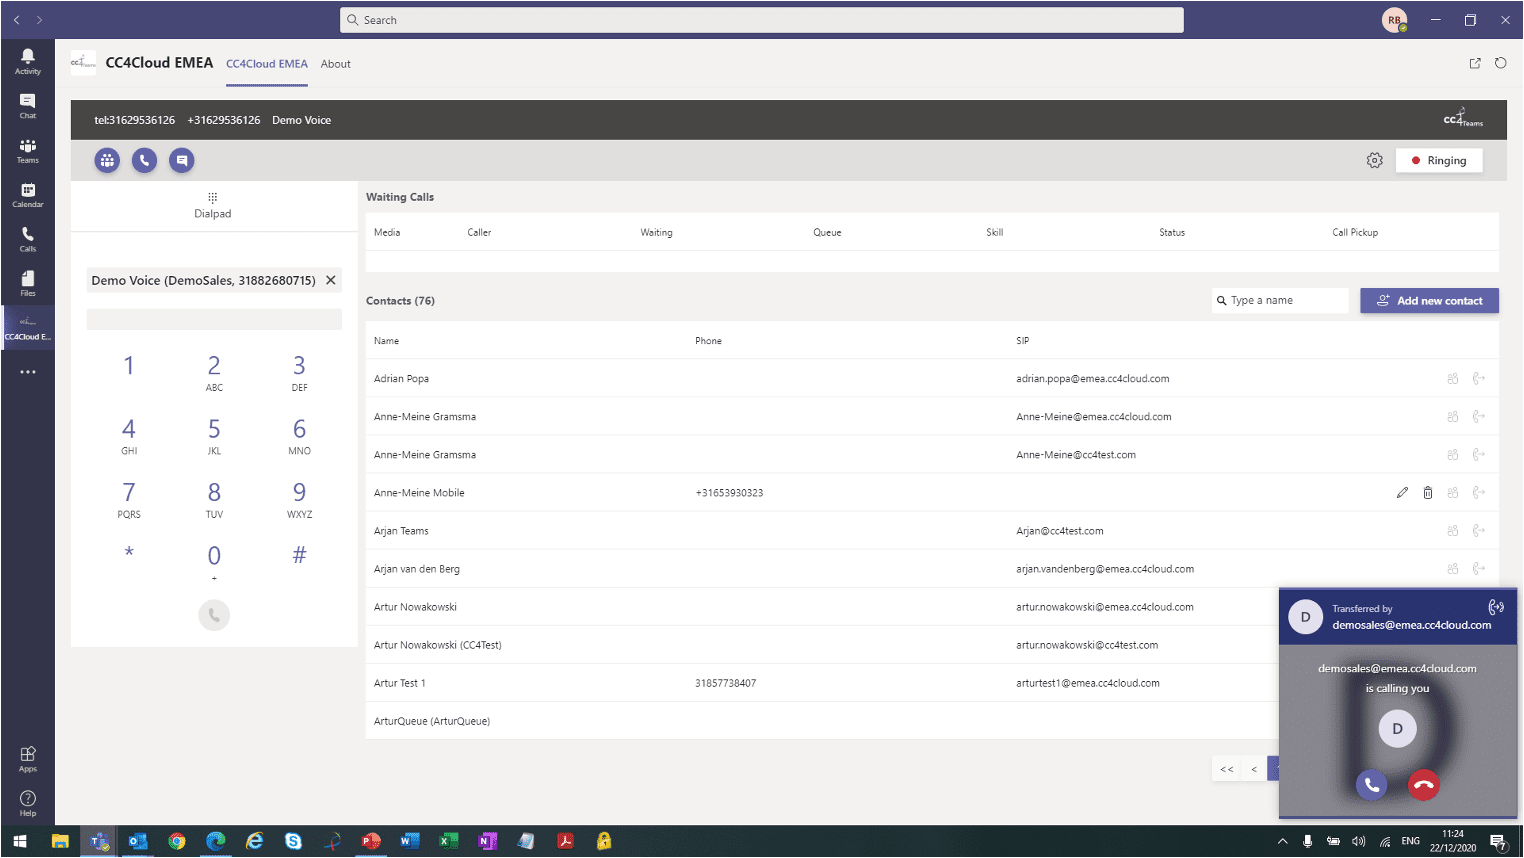Pop out the app using the open-in-window icon
Screen dimensions: 1524x858
(x=1474, y=62)
